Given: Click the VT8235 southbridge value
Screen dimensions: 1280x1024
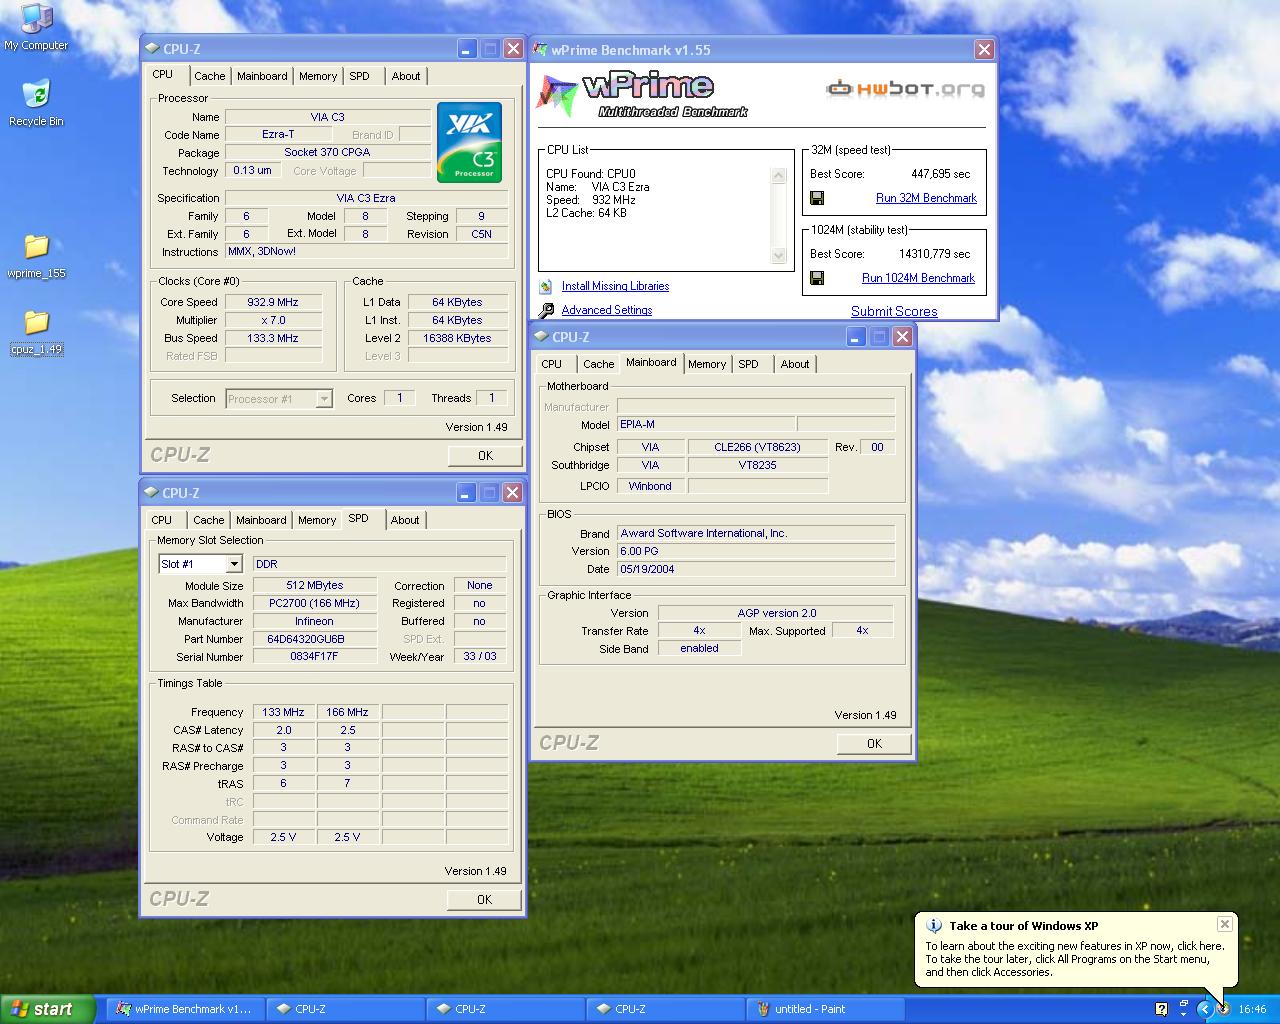Looking at the screenshot, I should tap(758, 465).
